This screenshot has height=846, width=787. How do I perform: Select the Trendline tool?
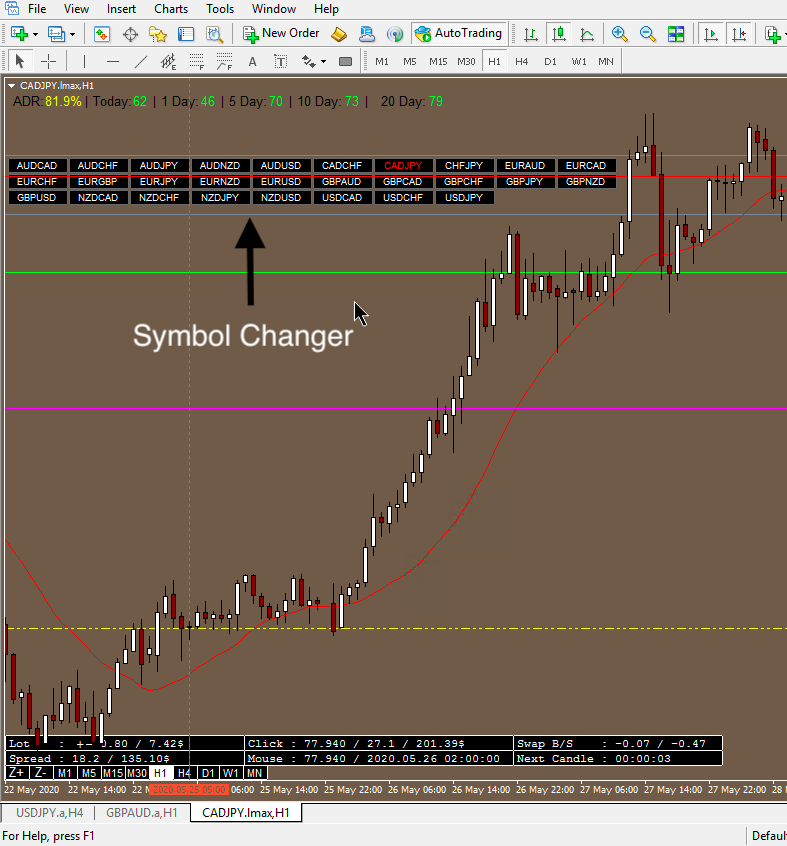(140, 62)
